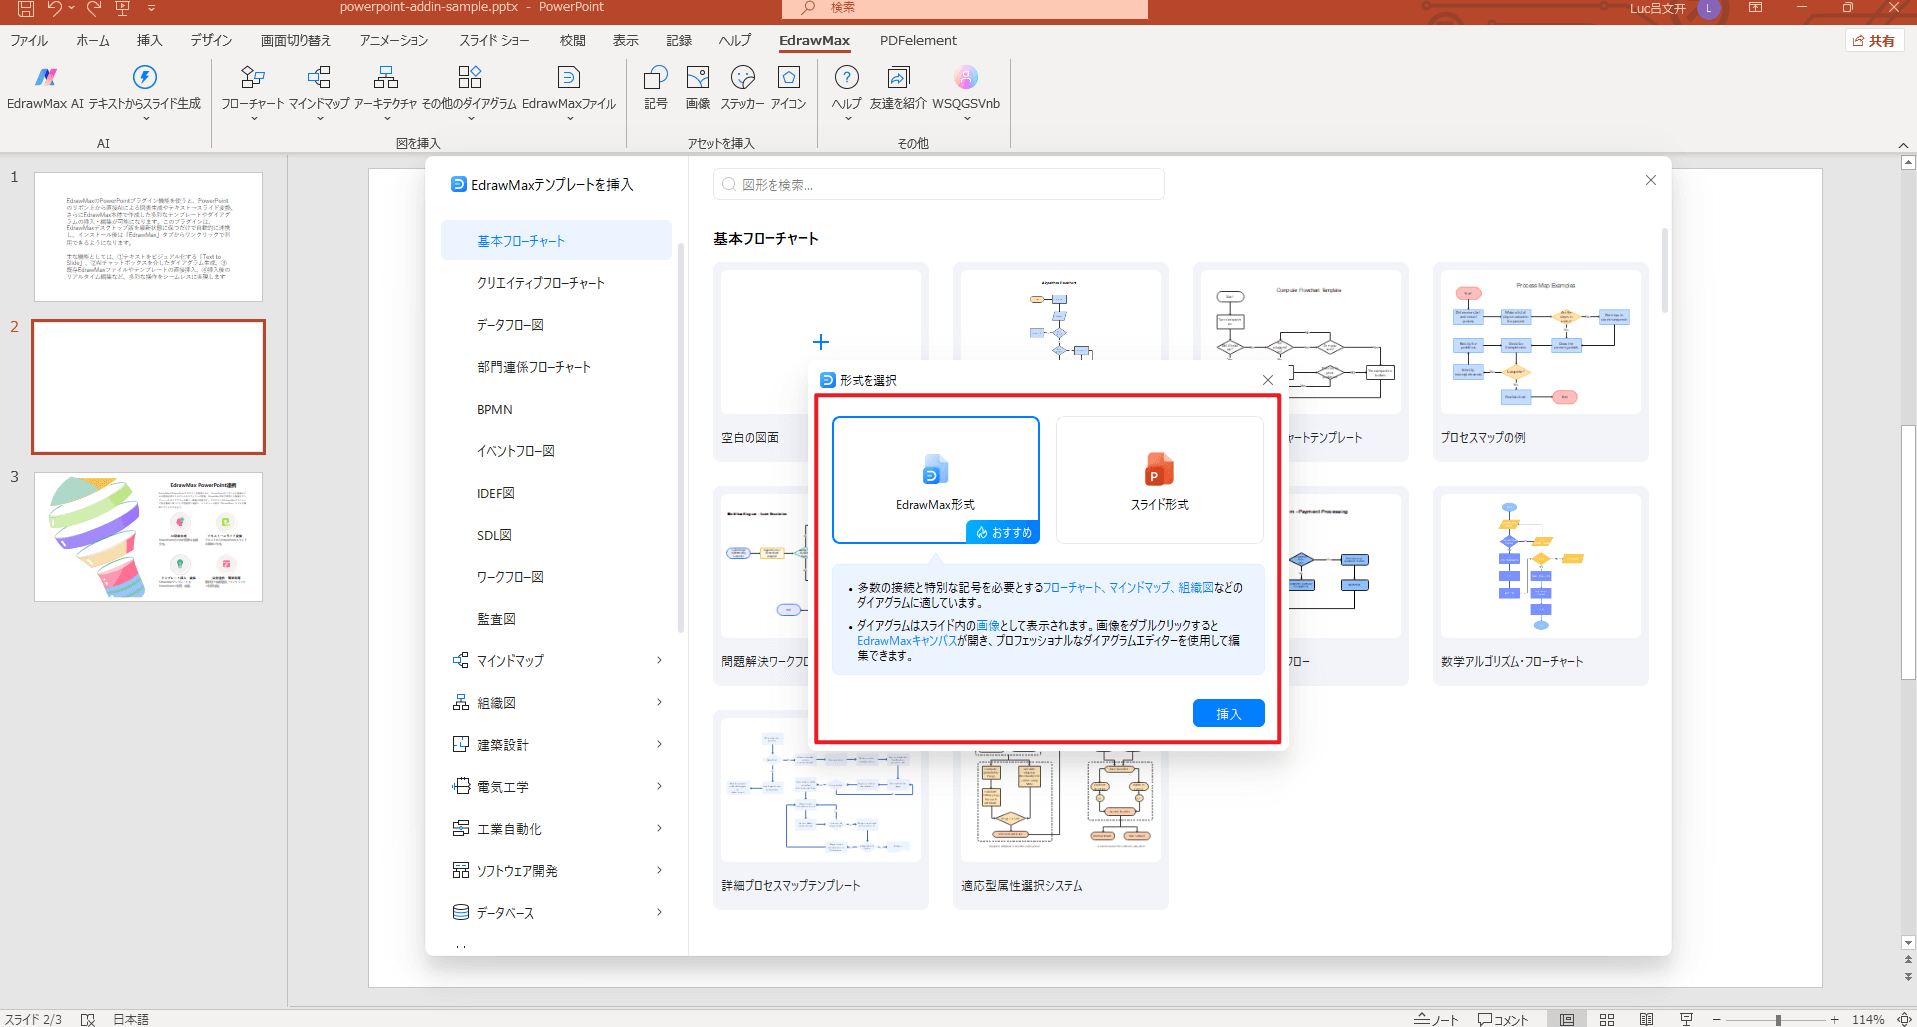Screen dimensions: 1917x1027
Task: Click the 共有 share button
Action: tap(1874, 41)
